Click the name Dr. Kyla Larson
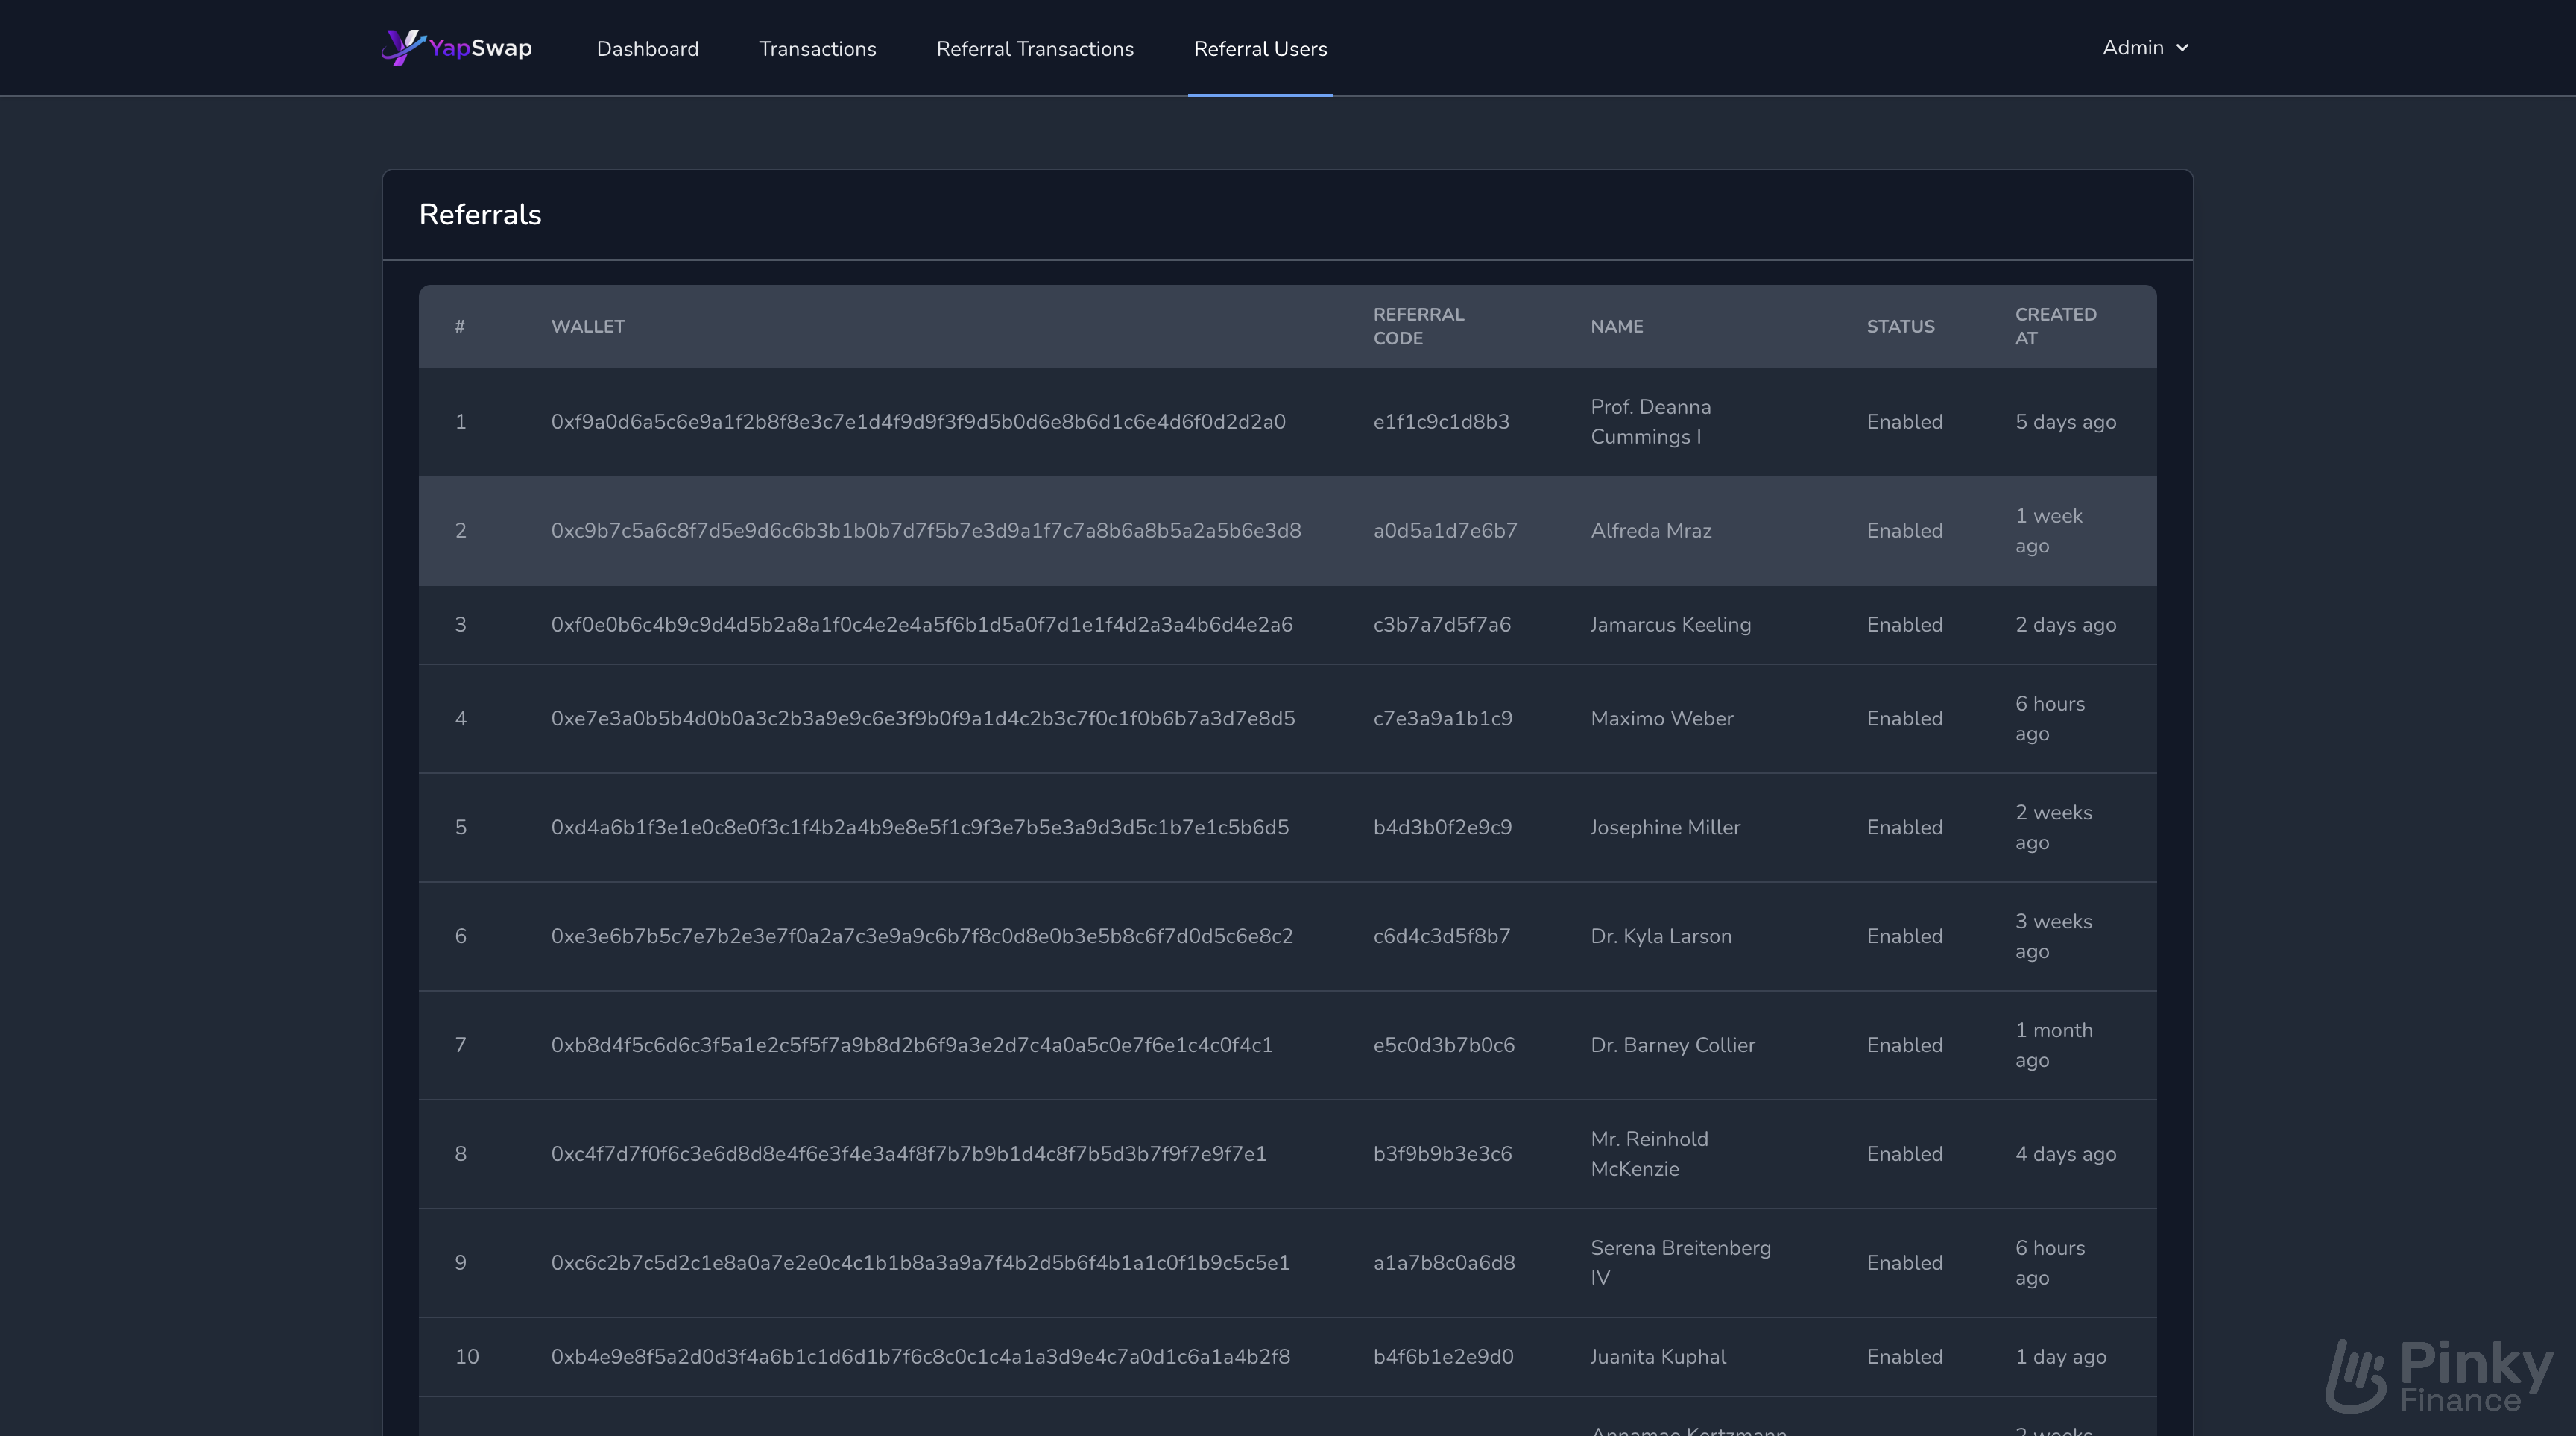 [1660, 936]
